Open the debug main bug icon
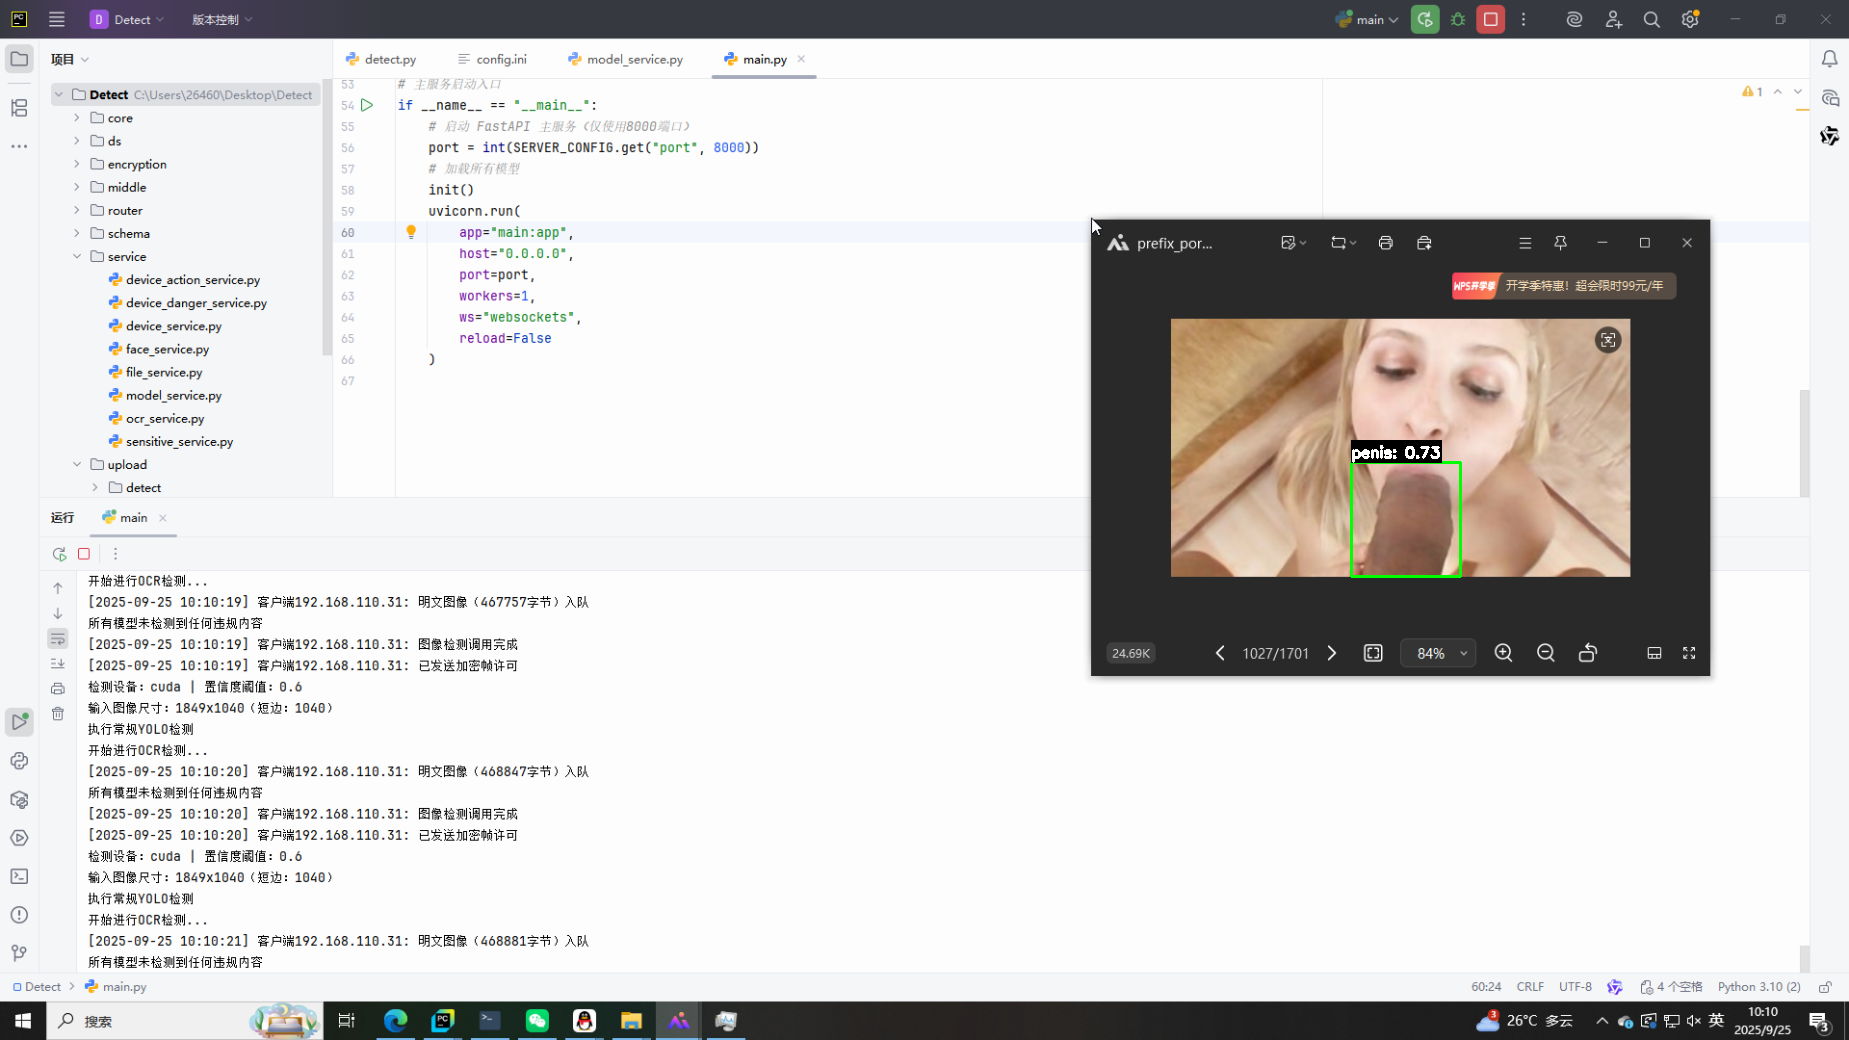The width and height of the screenshot is (1849, 1040). point(1458,19)
